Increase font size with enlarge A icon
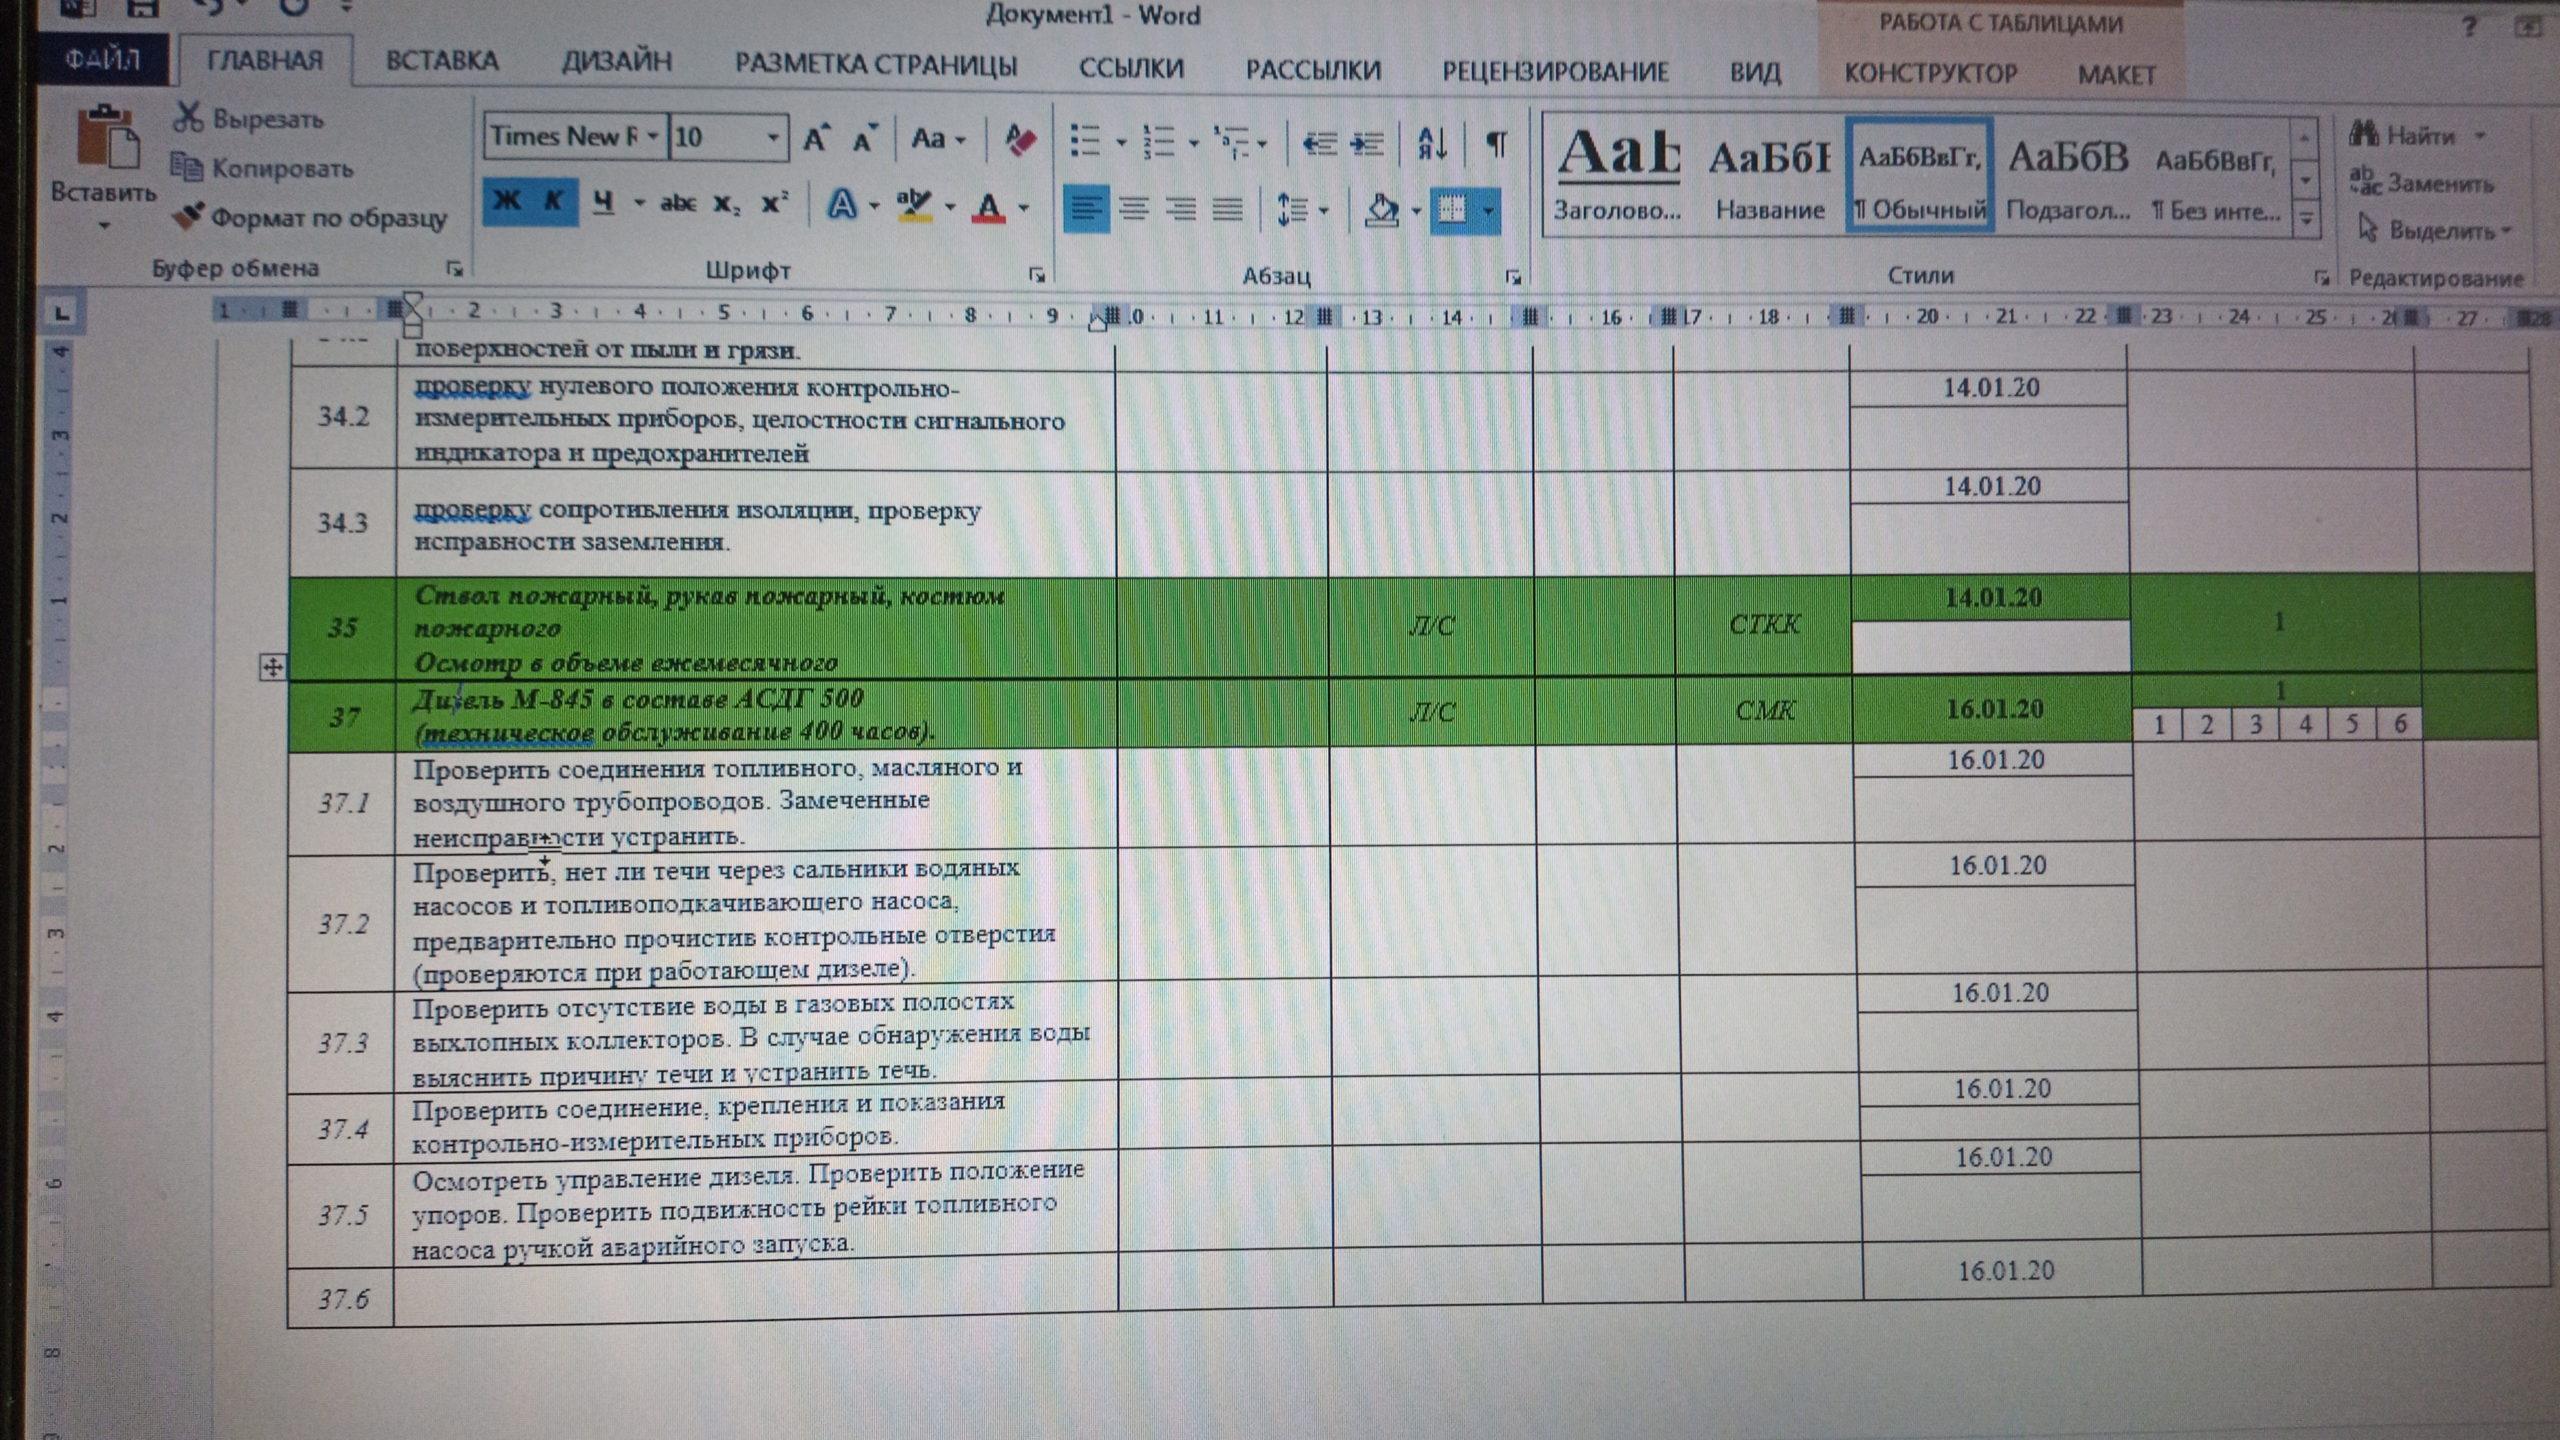 (816, 139)
